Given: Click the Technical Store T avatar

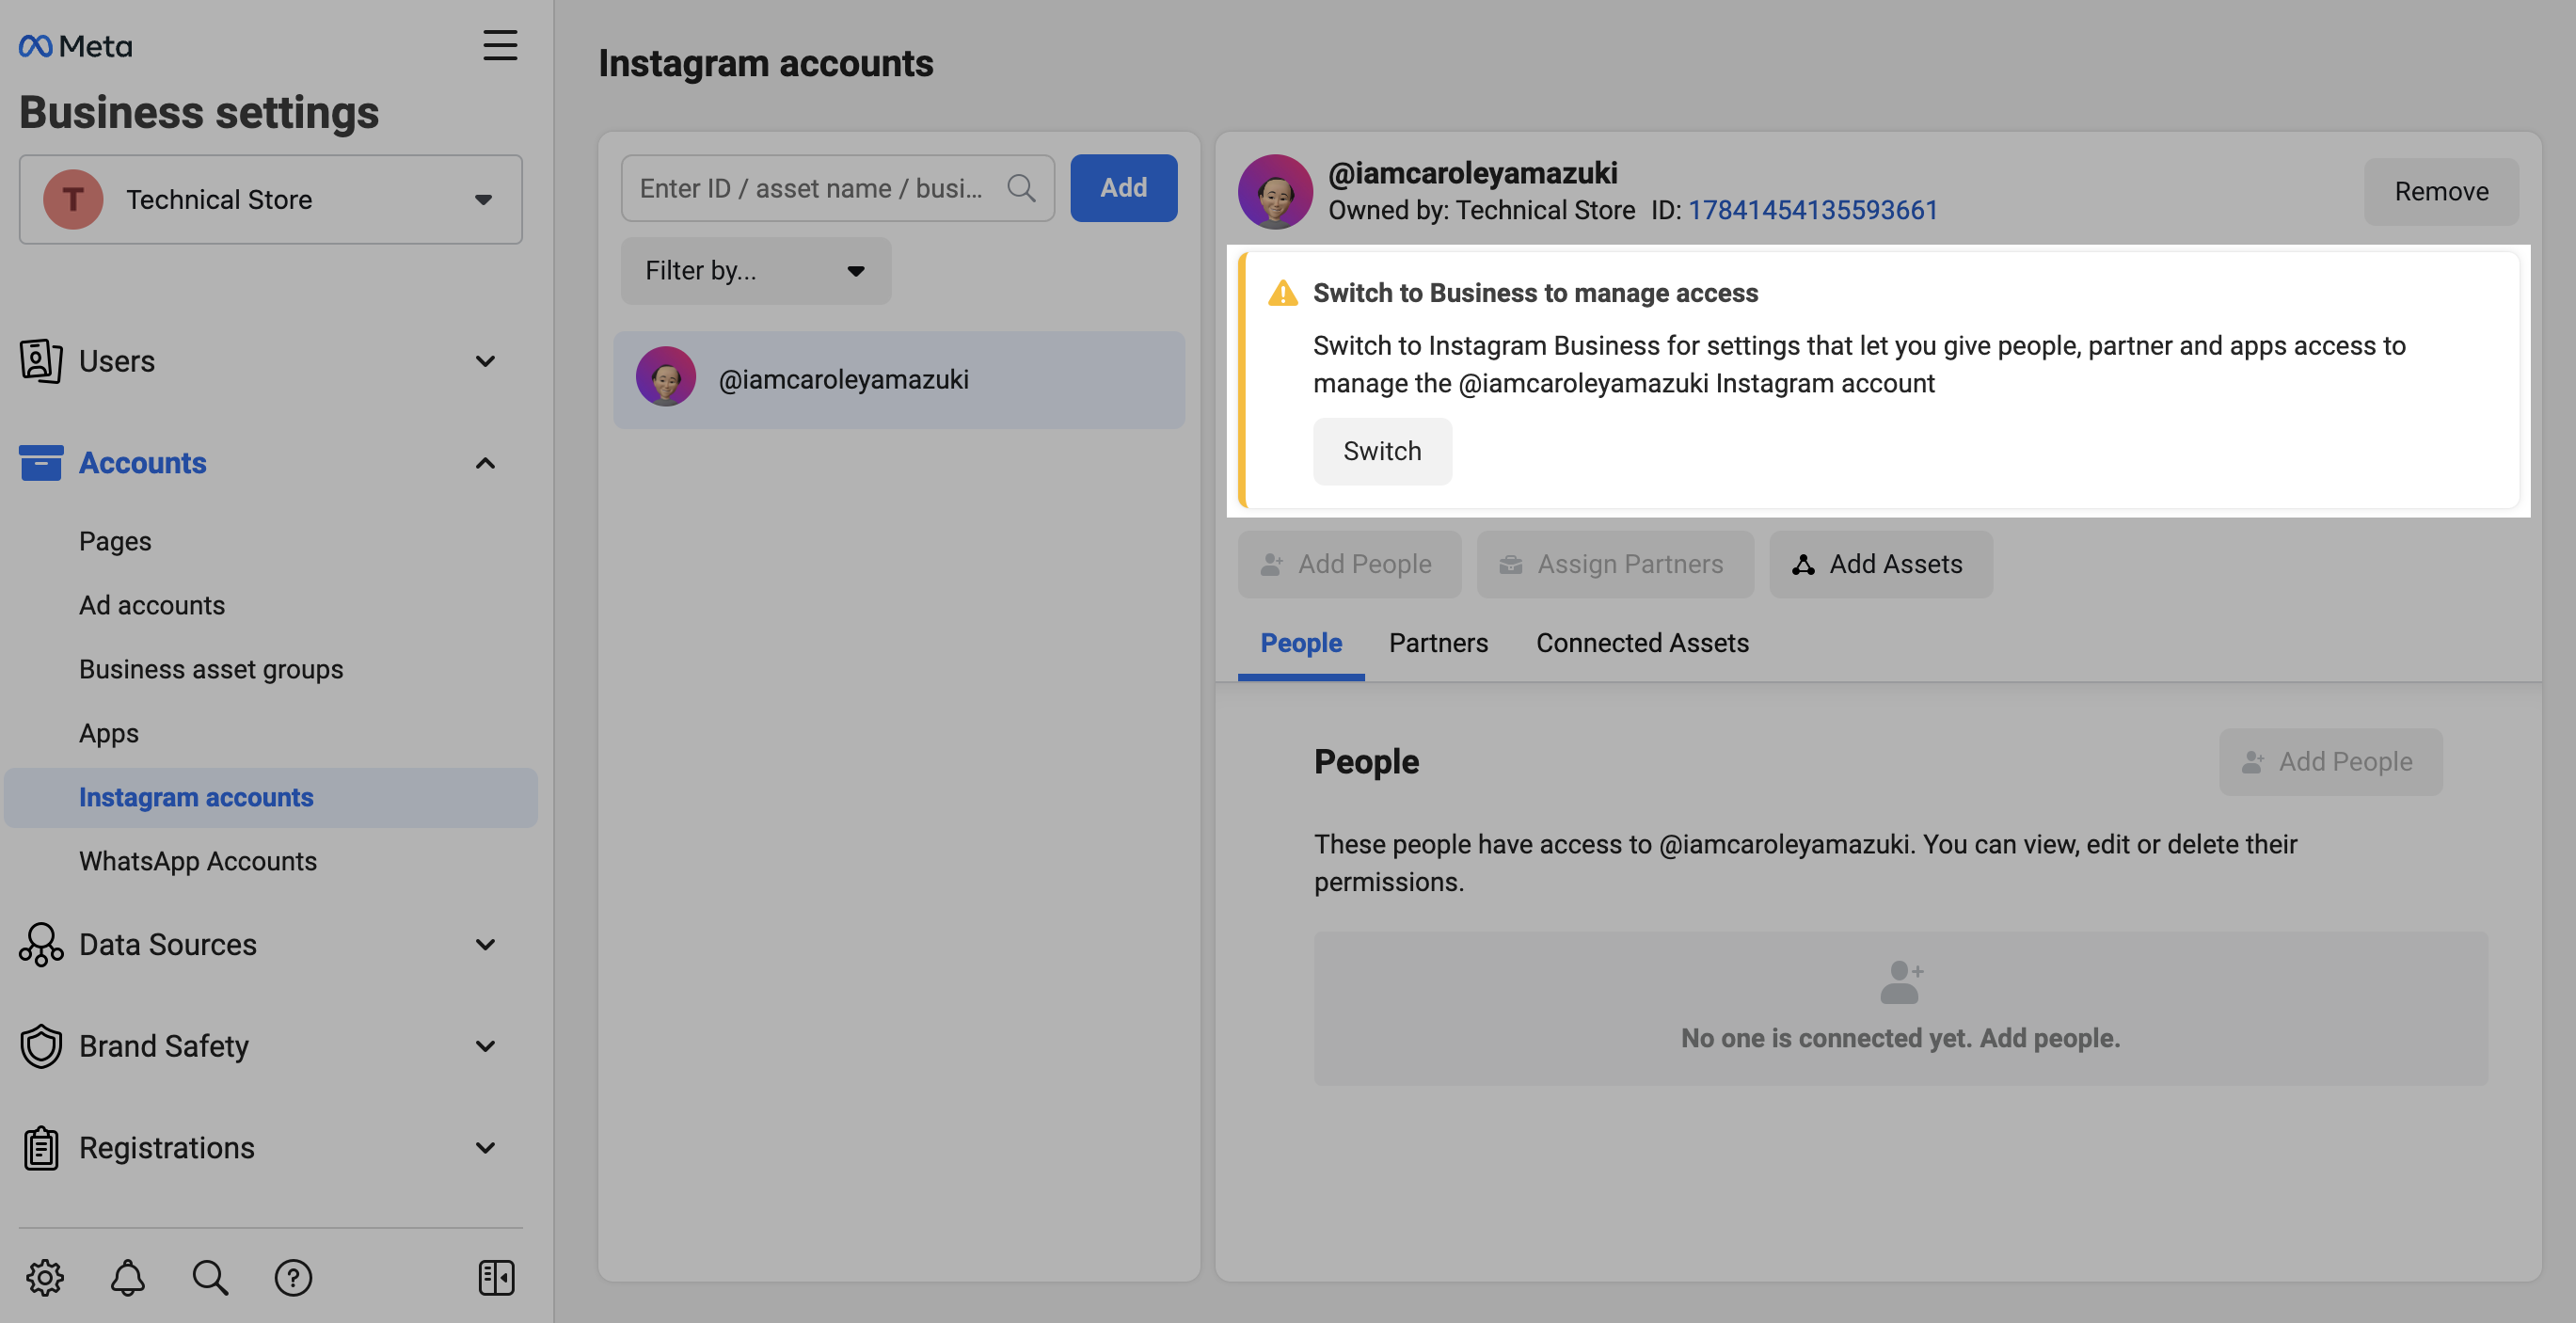Looking at the screenshot, I should pyautogui.click(x=73, y=199).
